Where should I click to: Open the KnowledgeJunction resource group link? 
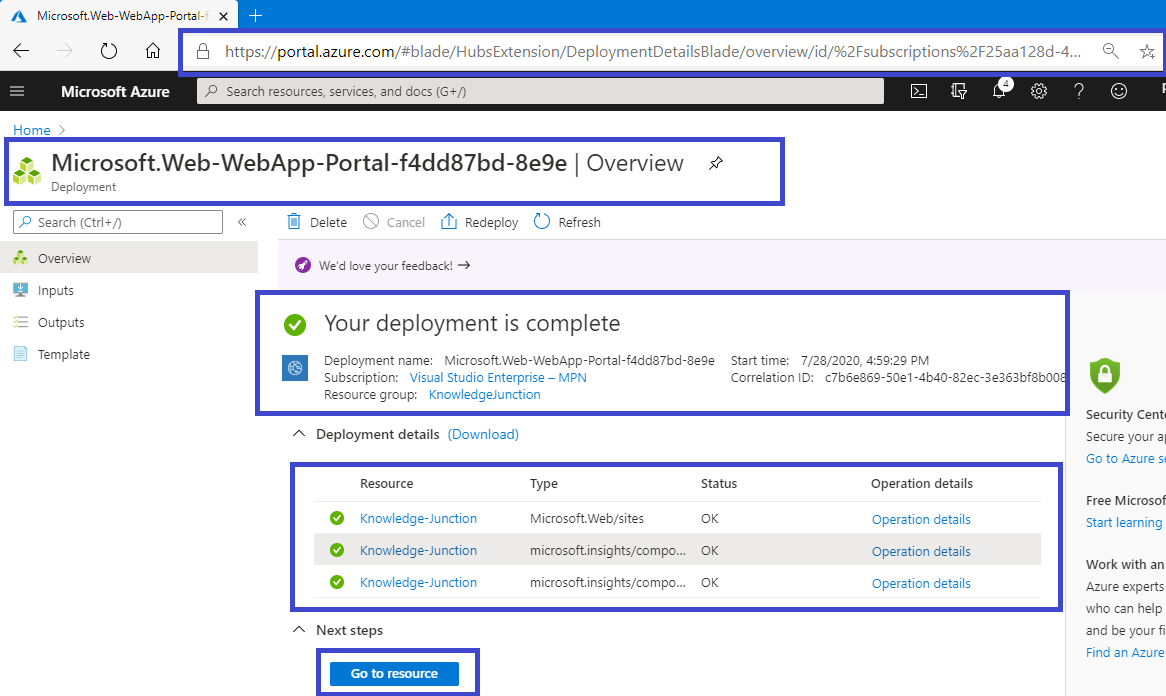coord(485,395)
